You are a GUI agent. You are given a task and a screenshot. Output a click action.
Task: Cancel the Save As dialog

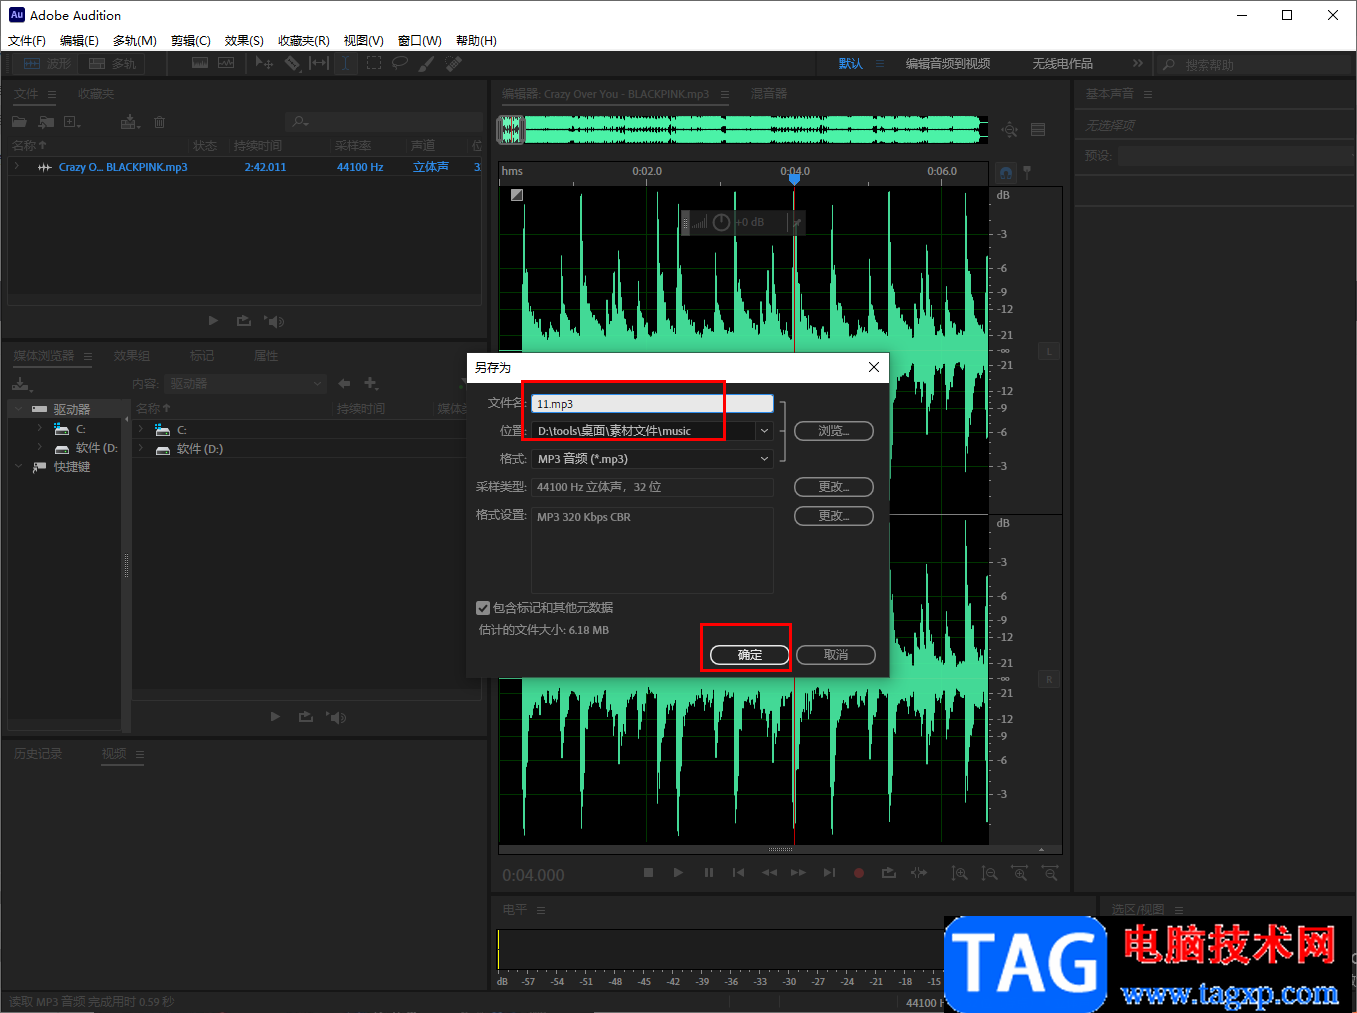click(x=836, y=655)
